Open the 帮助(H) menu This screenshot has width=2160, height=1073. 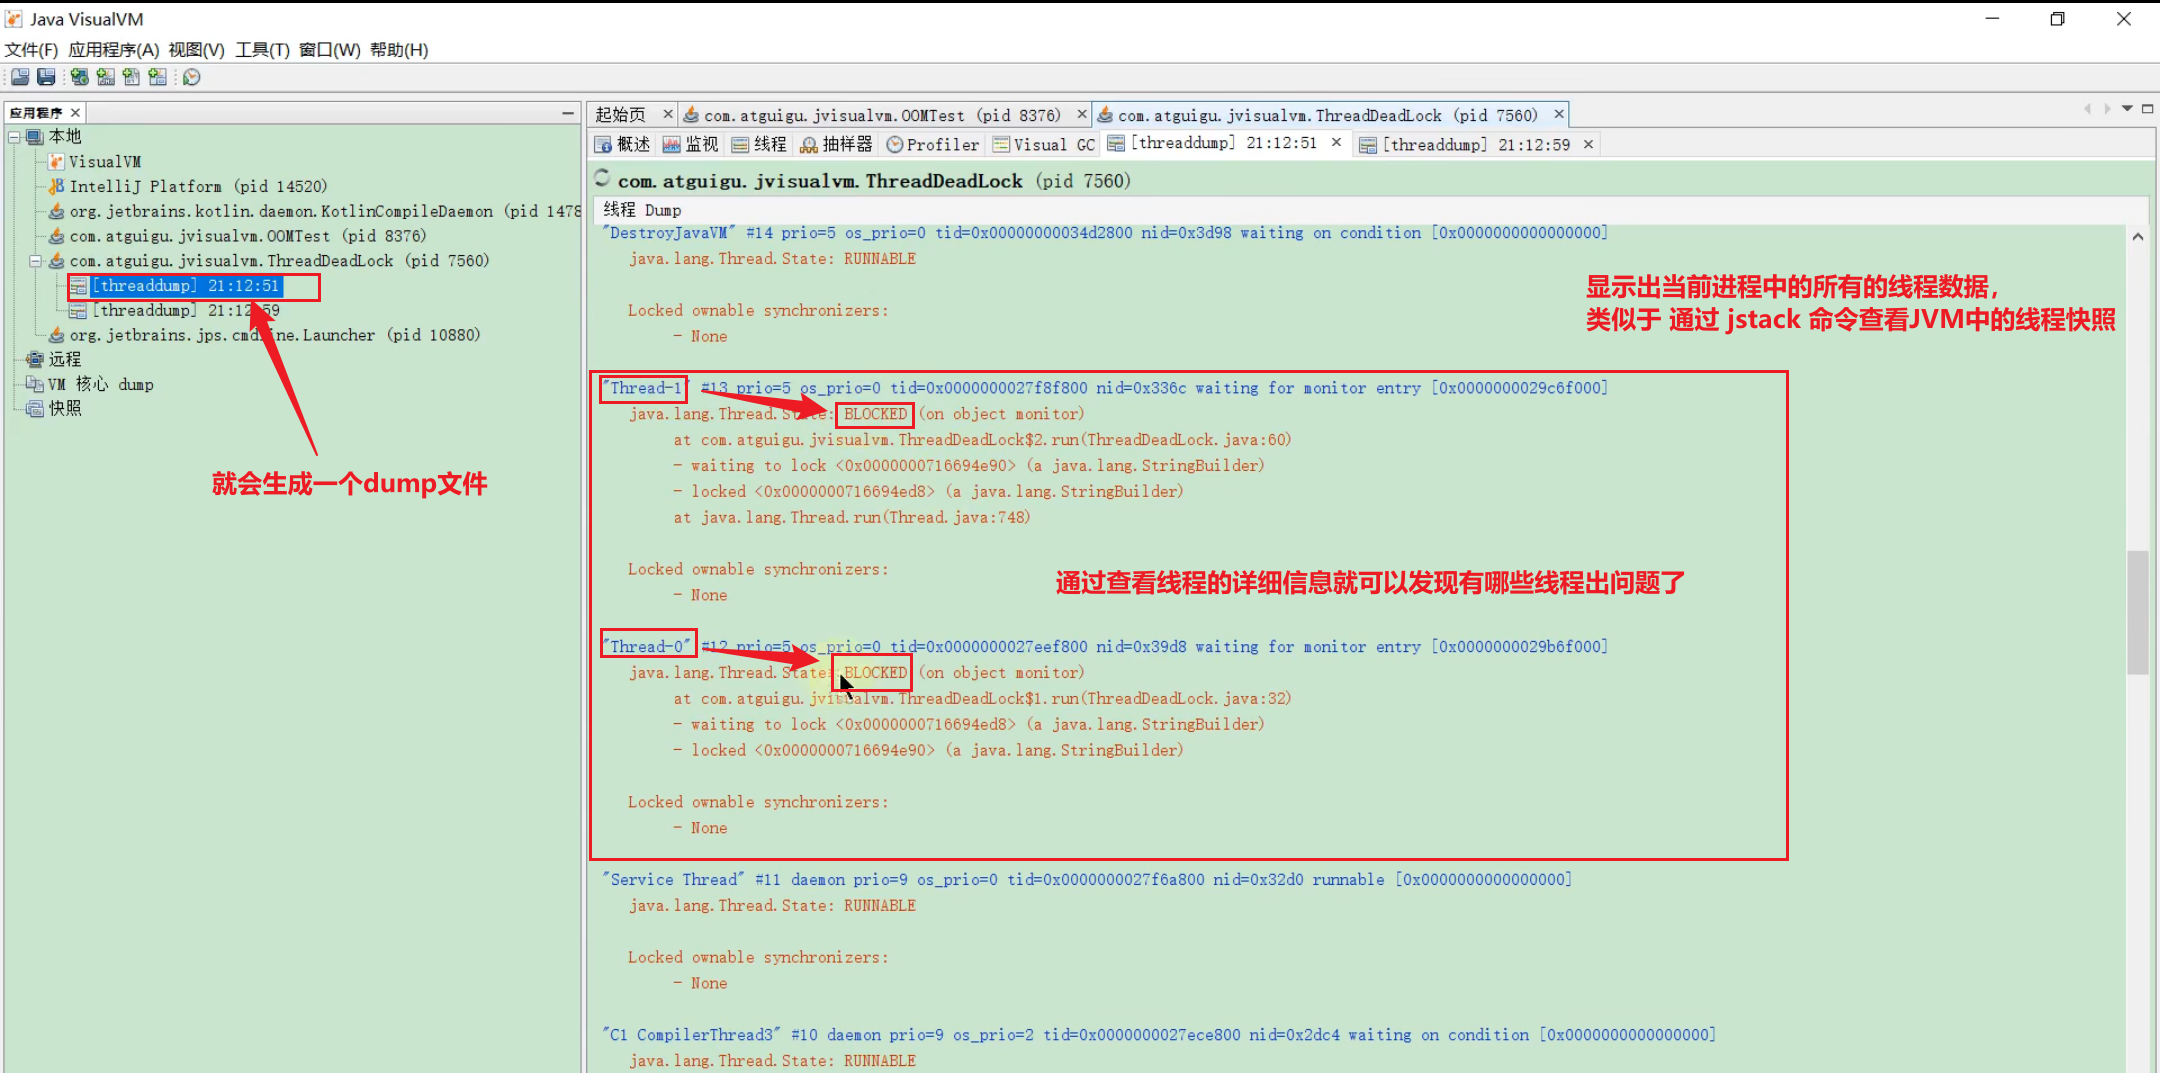399,50
